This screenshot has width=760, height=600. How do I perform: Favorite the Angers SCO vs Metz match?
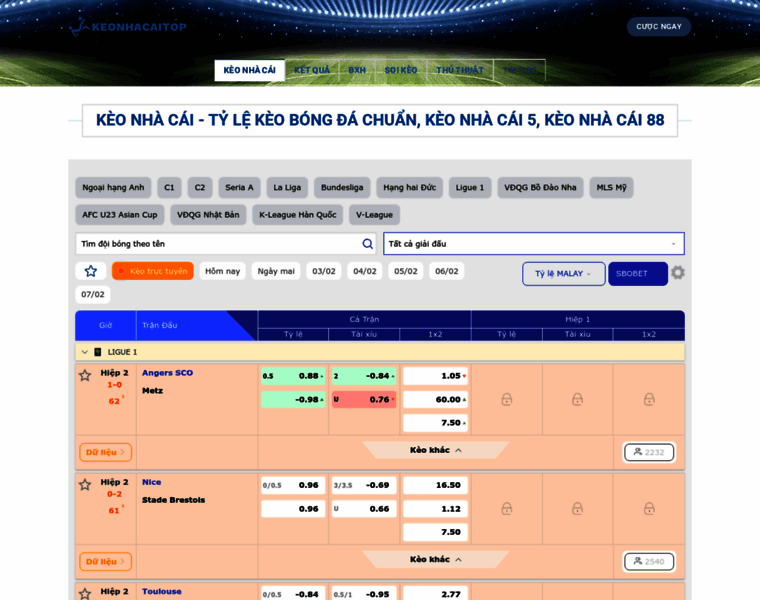tap(85, 375)
